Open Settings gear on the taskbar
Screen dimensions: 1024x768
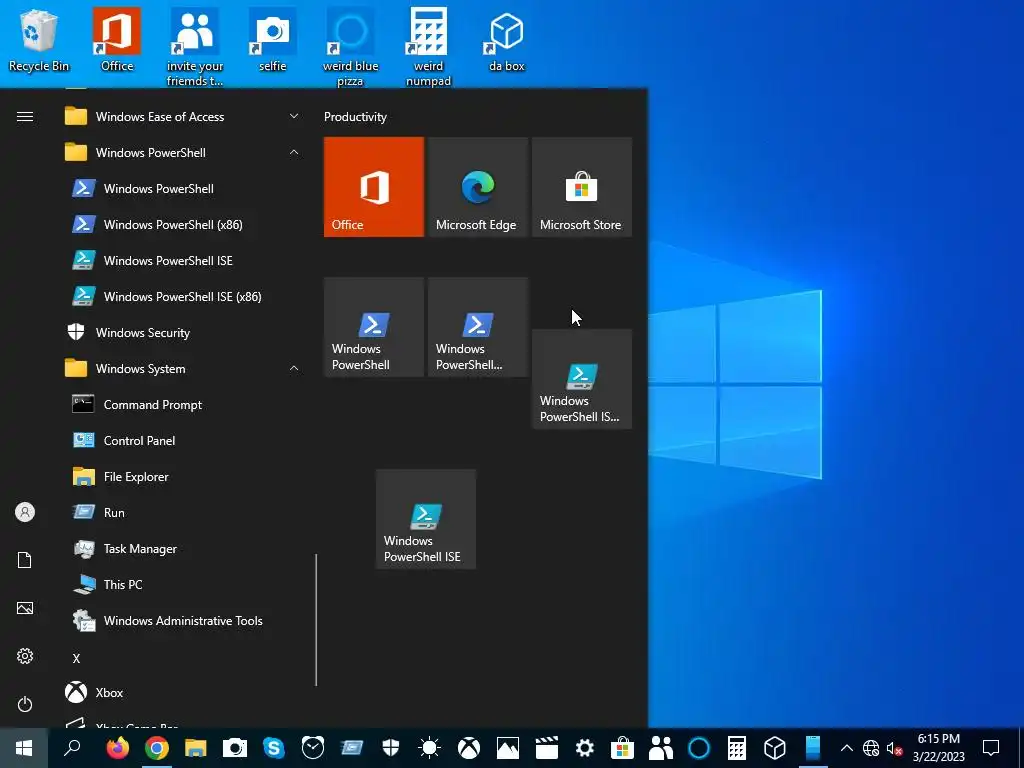[x=584, y=748]
